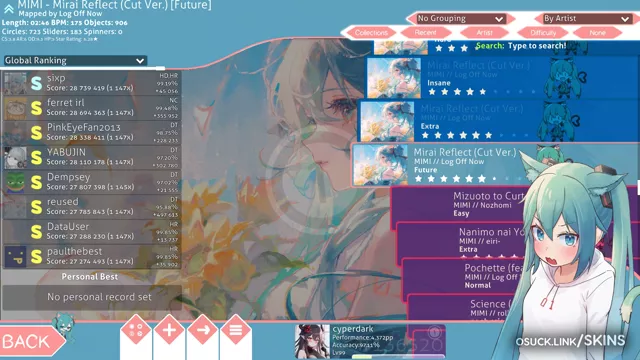View YABUJIN's leaderboard score
The image size is (640, 360).
click(x=92, y=158)
